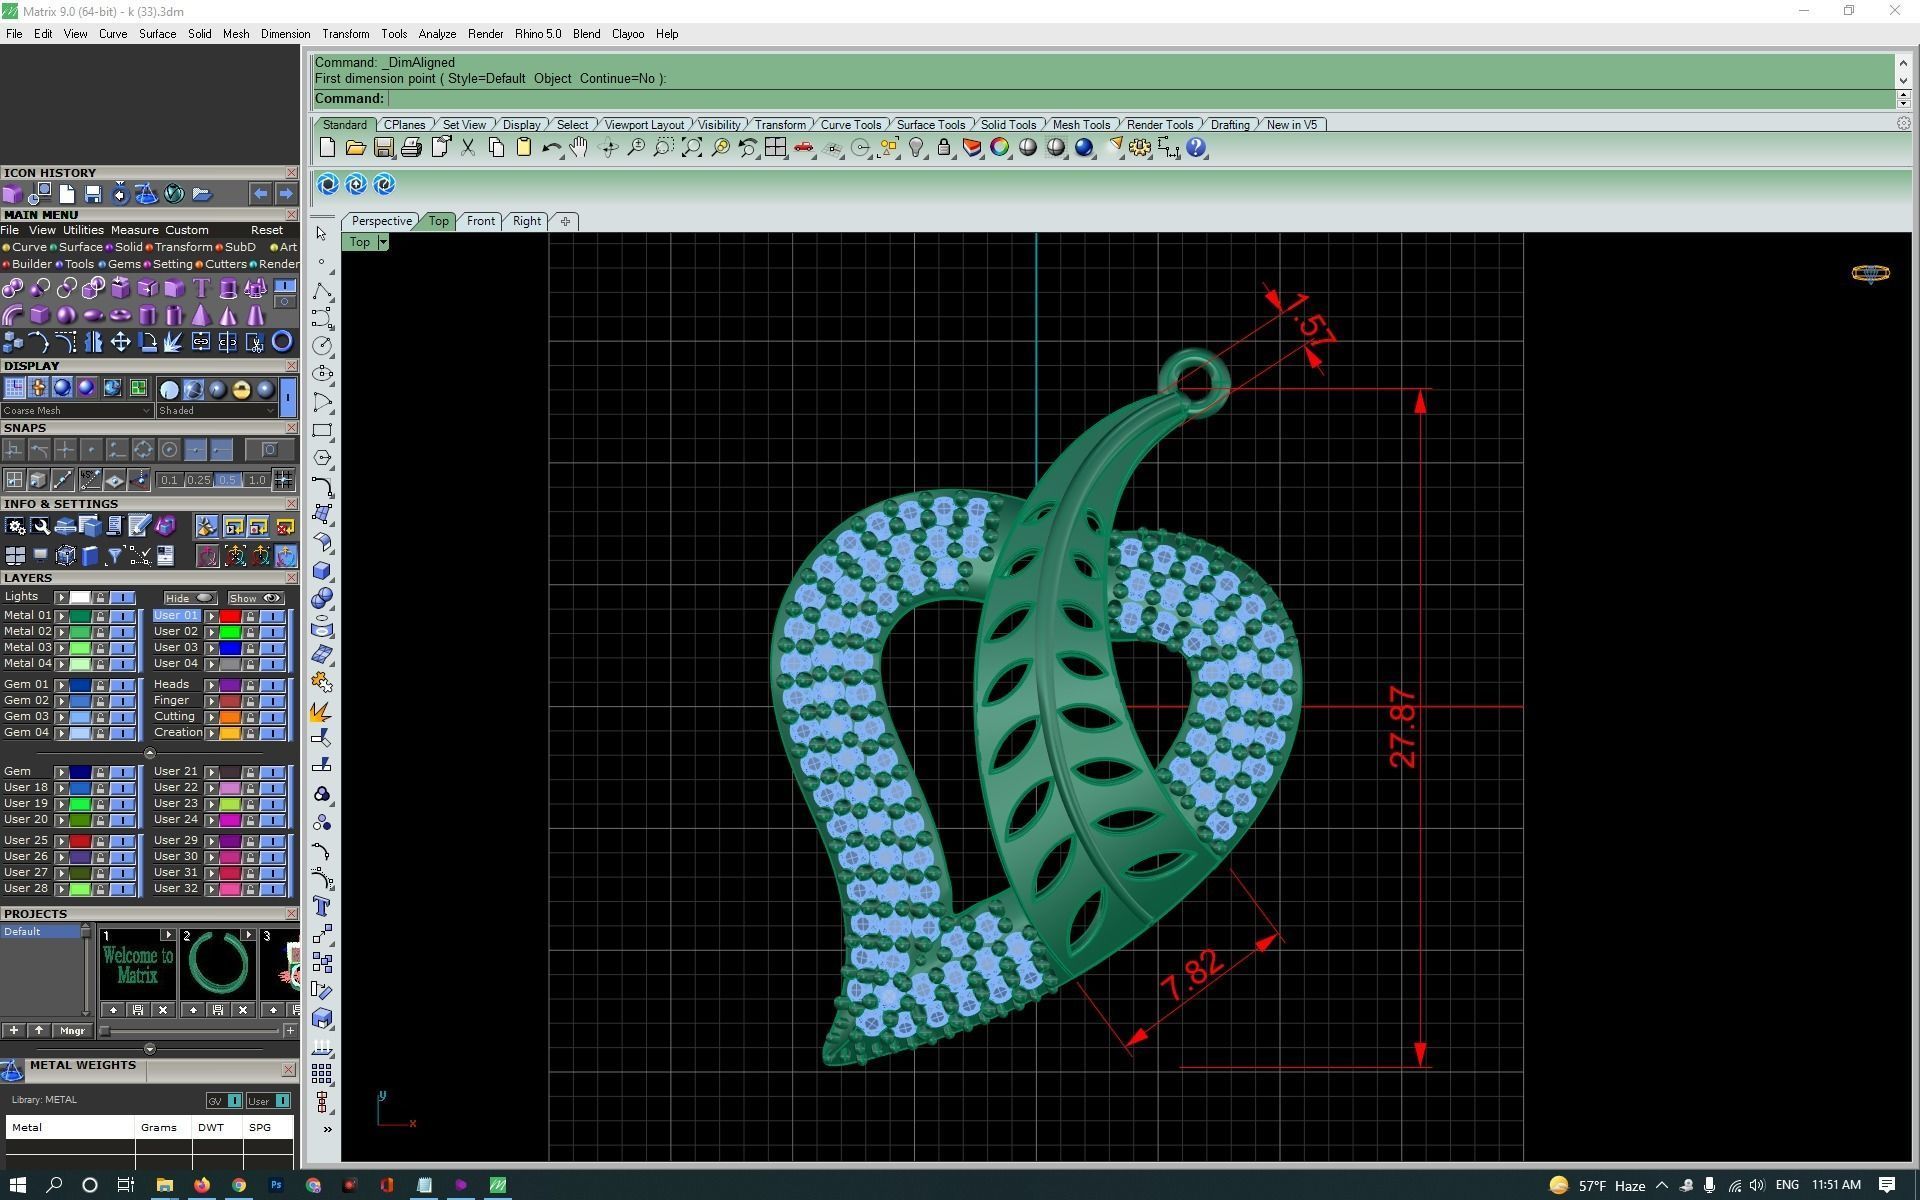1920x1200 pixels.
Task: Click the Help question mark icon
Action: tap(1196, 148)
